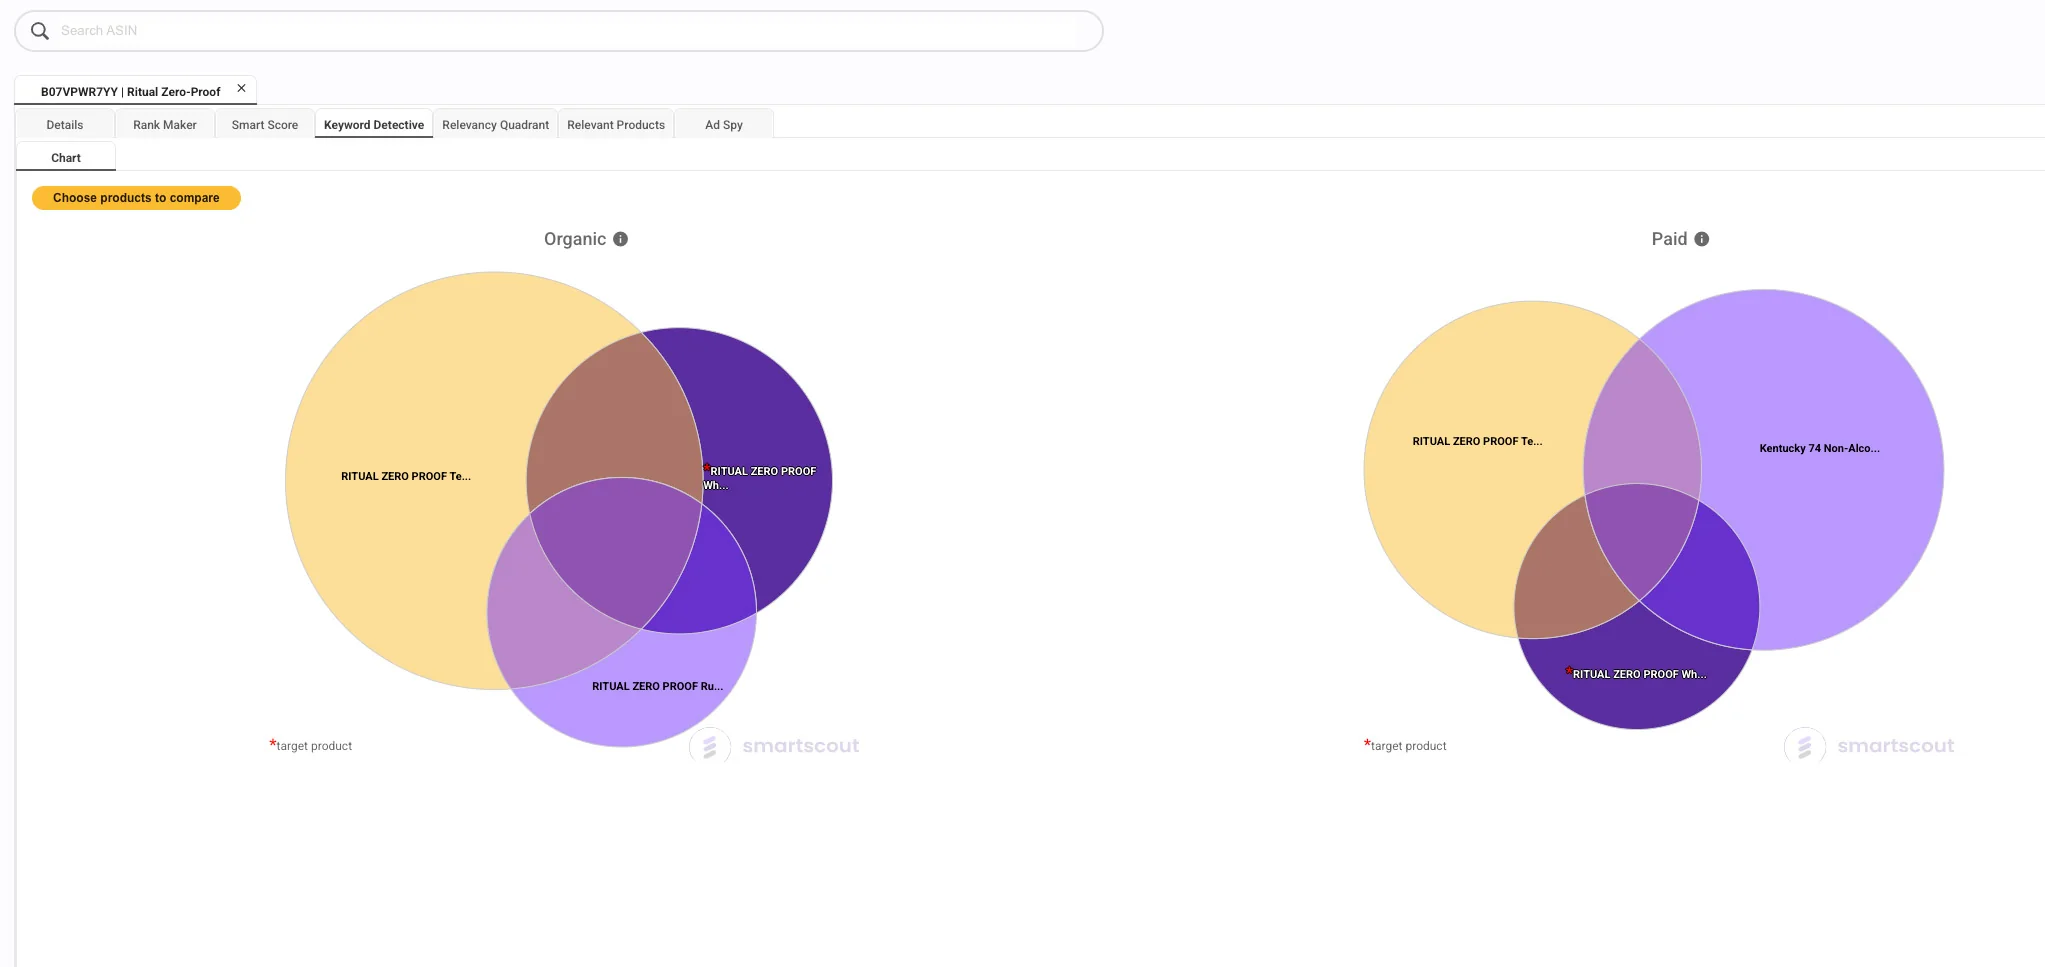This screenshot has height=967, width=2045.
Task: Select the Chart sub-tab
Action: coord(66,158)
